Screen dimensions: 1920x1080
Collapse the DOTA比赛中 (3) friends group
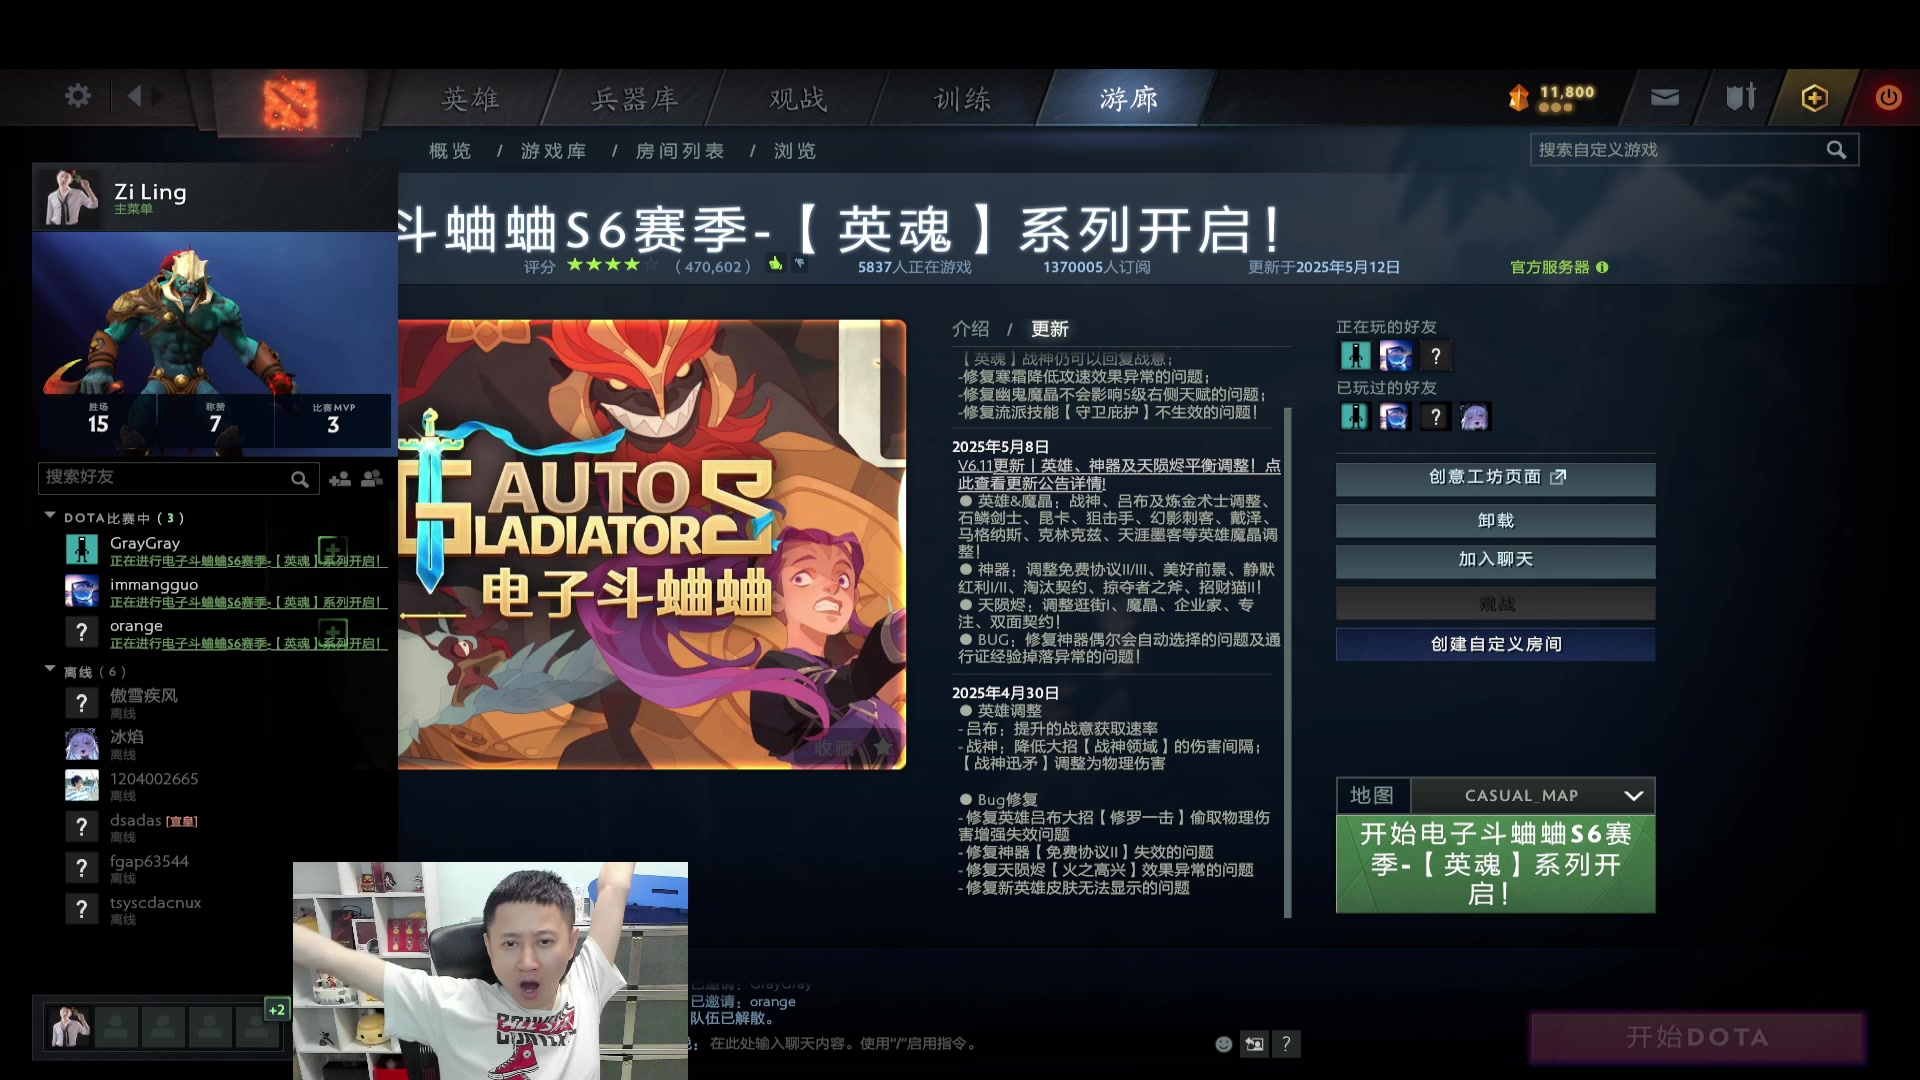(x=50, y=516)
